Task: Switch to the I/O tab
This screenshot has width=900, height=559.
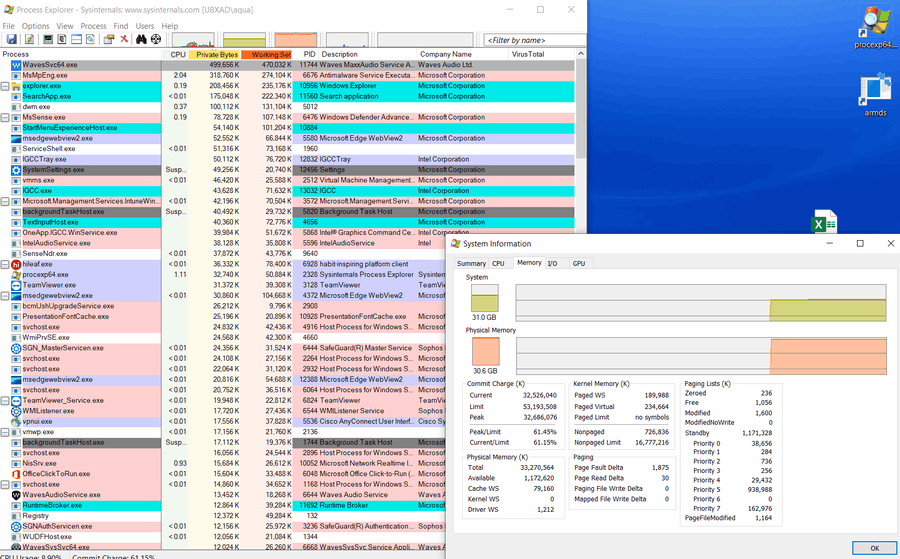Action: point(552,263)
